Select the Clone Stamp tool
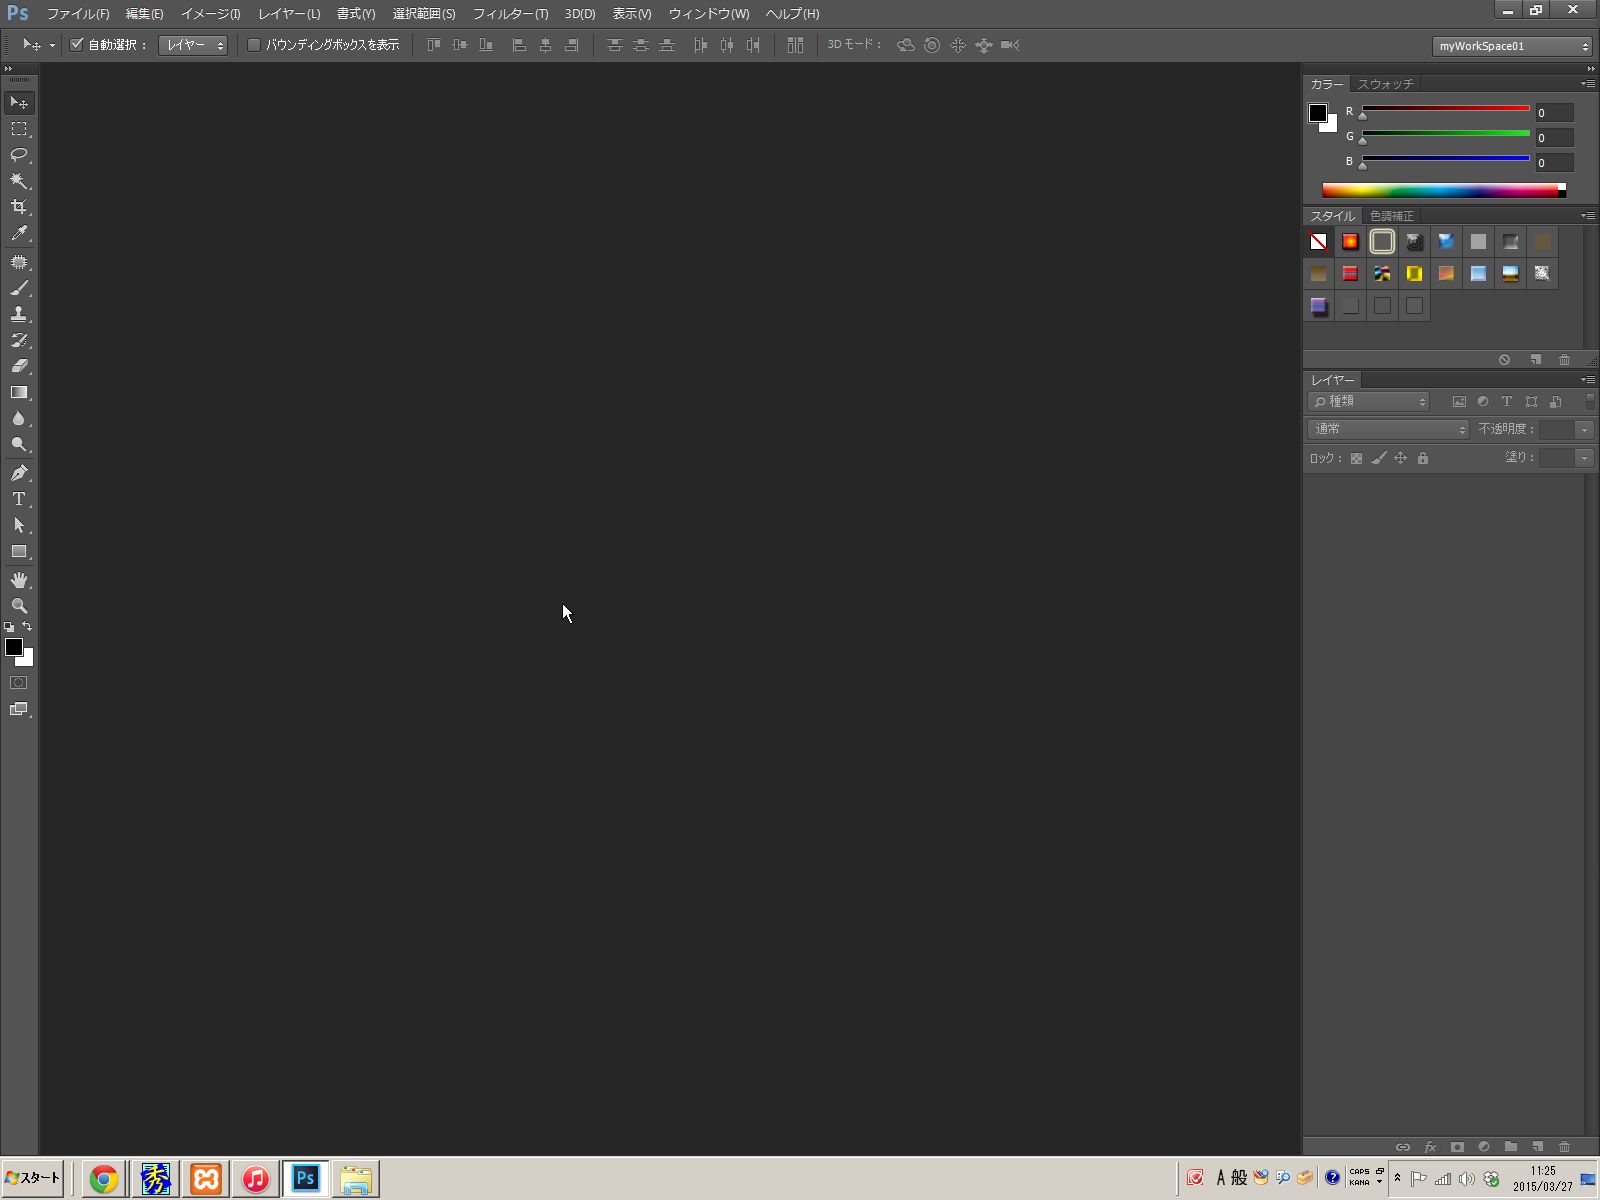Screen dimensions: 1600x1200 click(x=19, y=314)
